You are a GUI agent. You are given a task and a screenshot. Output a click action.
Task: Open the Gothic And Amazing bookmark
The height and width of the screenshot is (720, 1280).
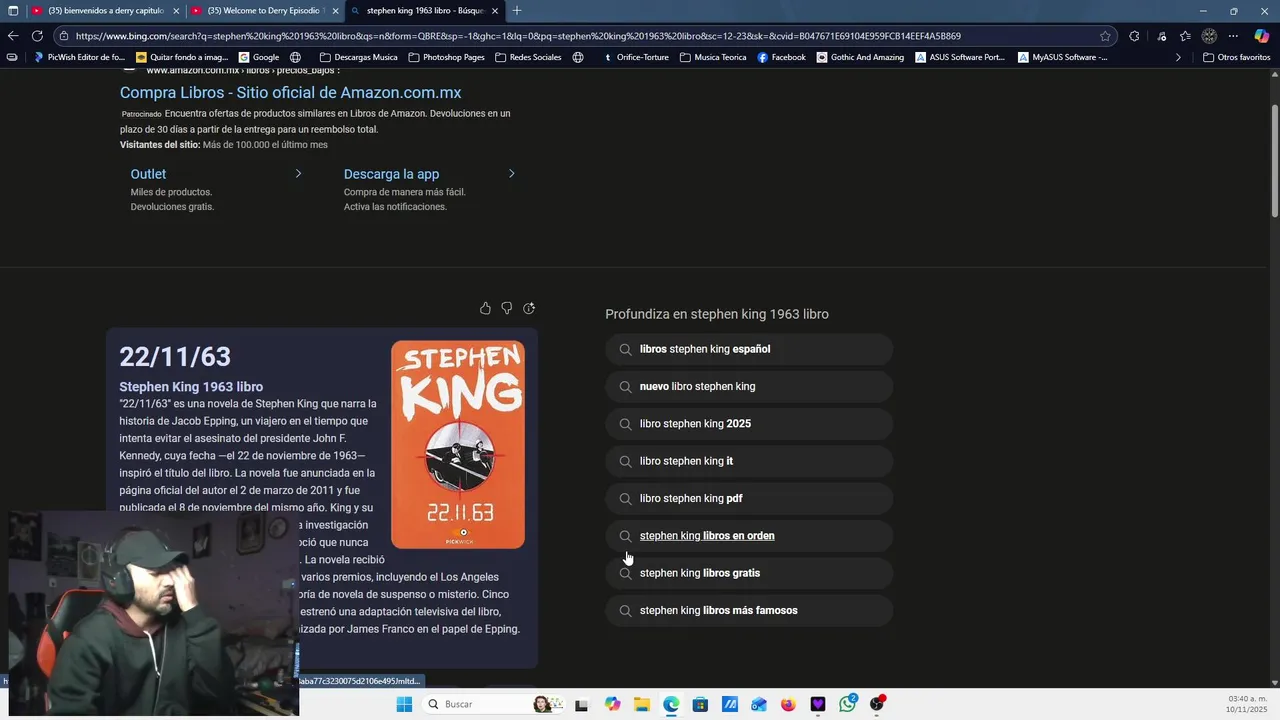coord(860,57)
